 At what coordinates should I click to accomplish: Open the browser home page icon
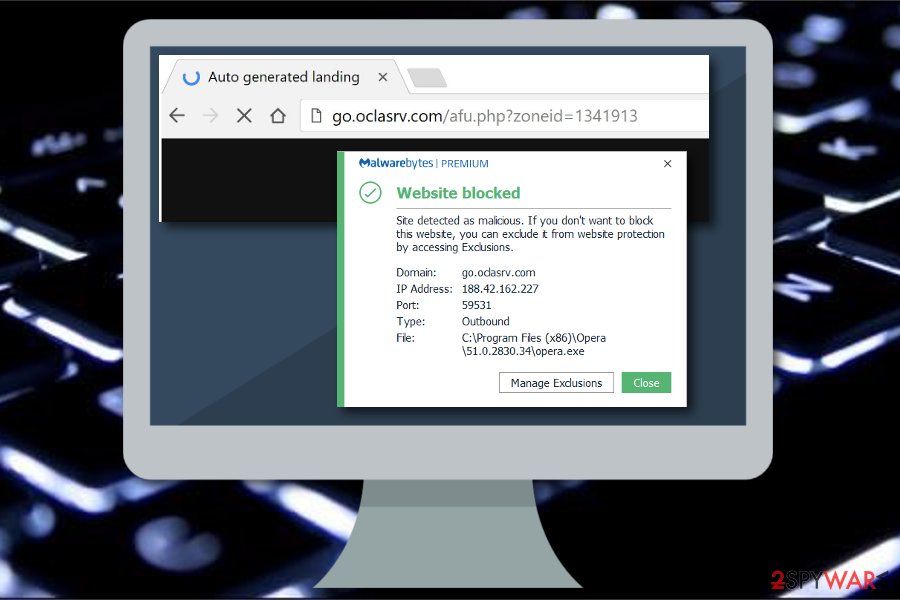278,115
